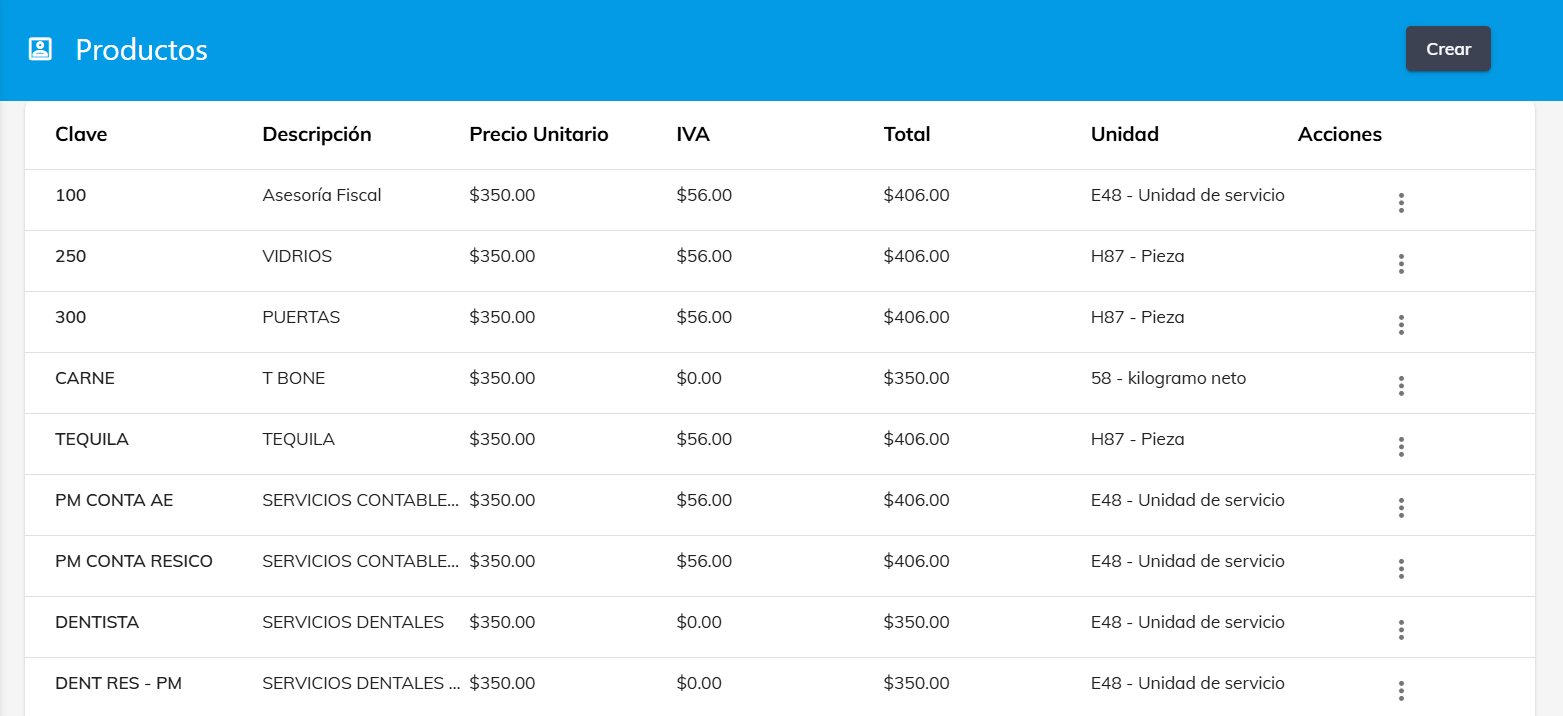The height and width of the screenshot is (716, 1563).
Task: Open three-dot menu for VIDRIOS product
Action: click(x=1401, y=264)
